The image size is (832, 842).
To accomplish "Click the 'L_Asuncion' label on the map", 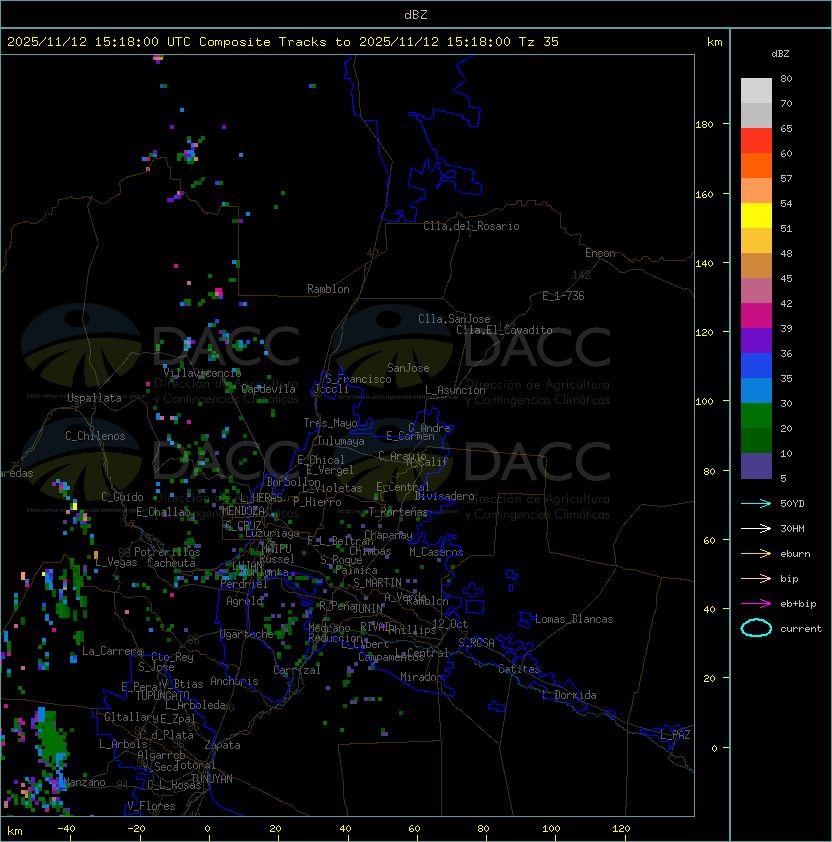I will point(455,390).
